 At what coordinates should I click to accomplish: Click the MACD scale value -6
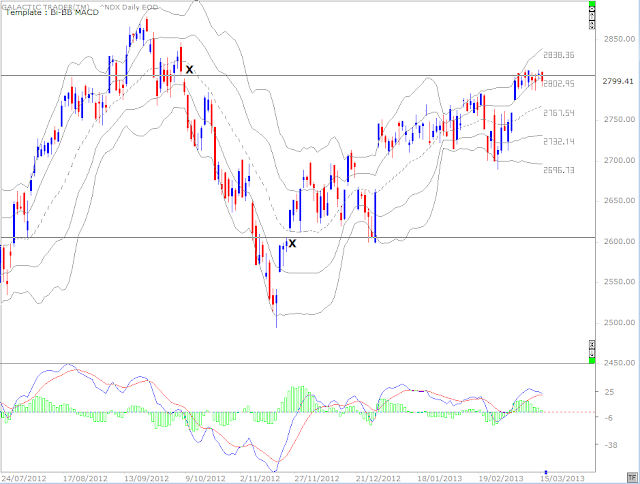[608, 418]
